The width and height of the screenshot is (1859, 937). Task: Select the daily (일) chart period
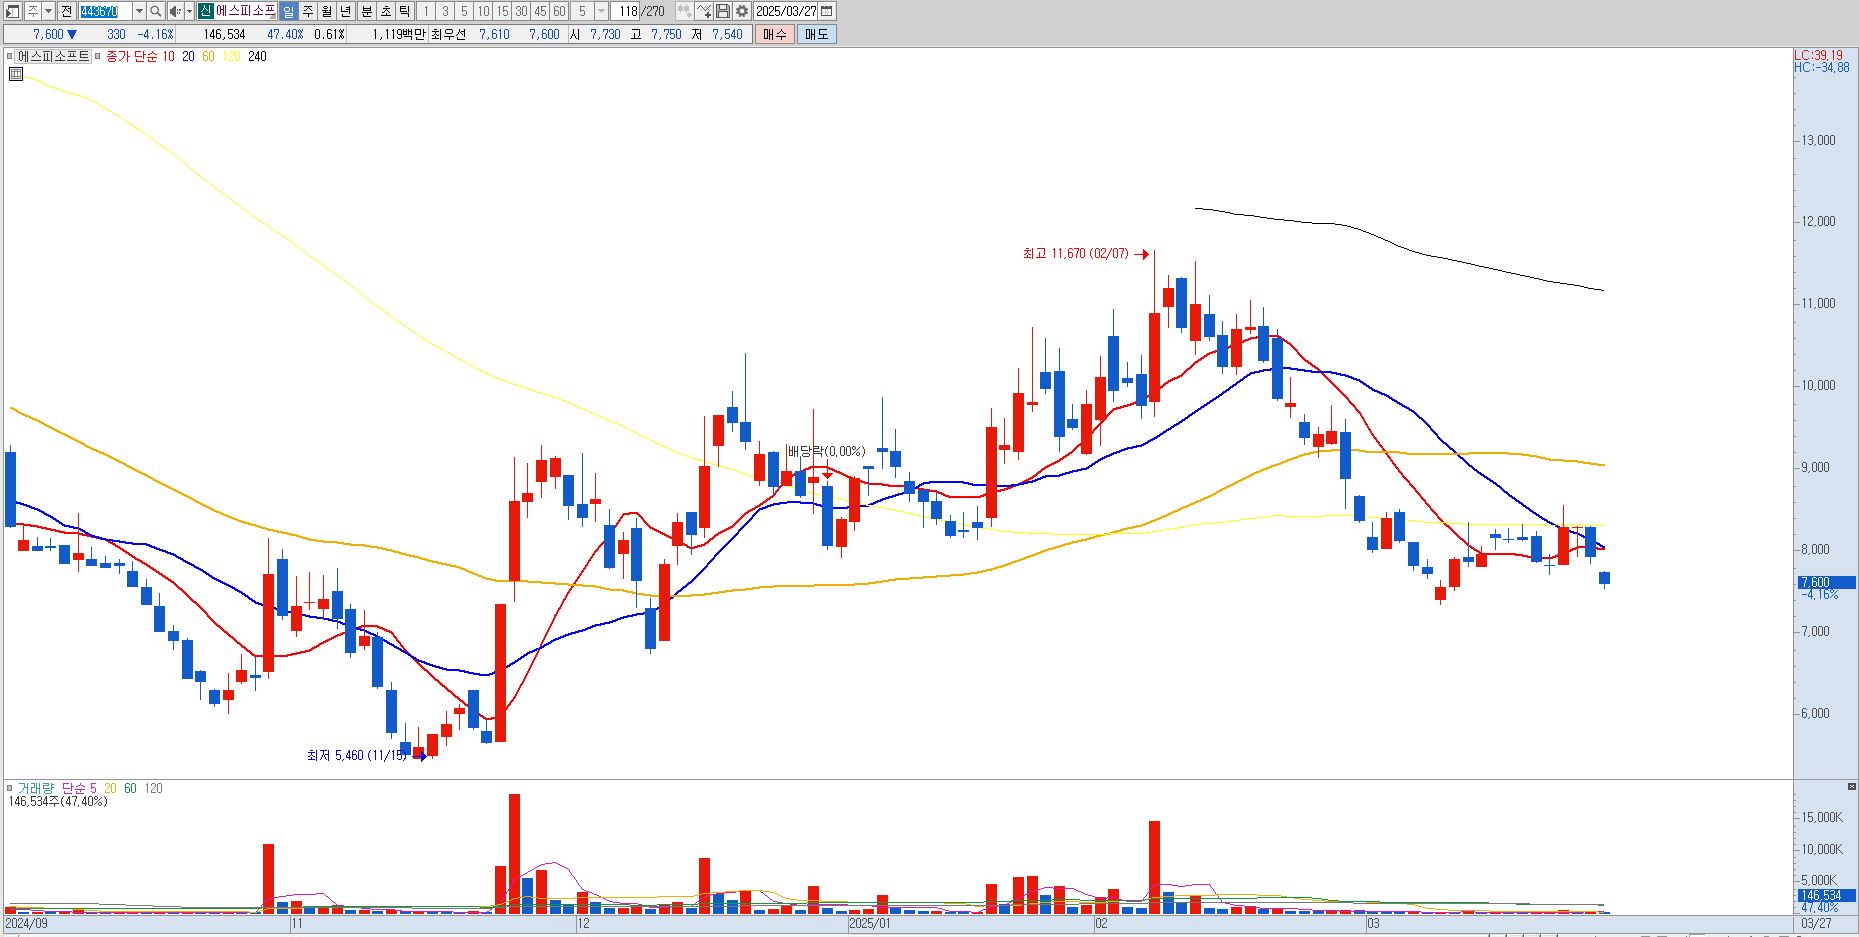click(289, 11)
